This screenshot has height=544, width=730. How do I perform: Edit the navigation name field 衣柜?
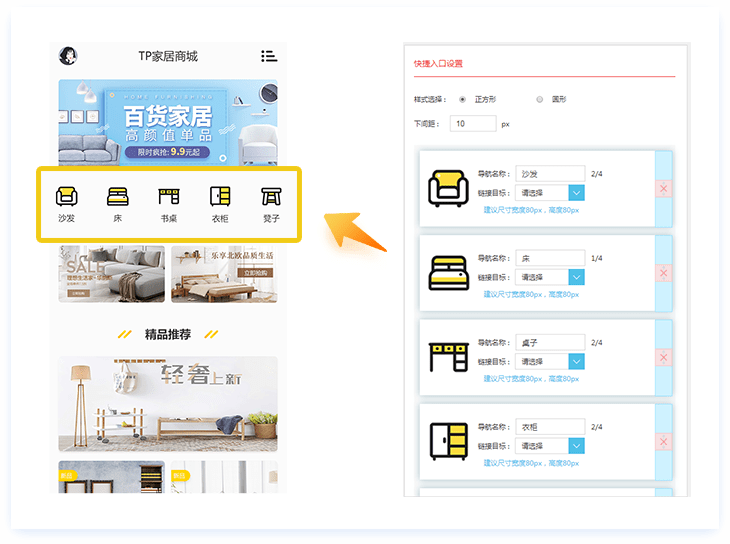pos(550,427)
